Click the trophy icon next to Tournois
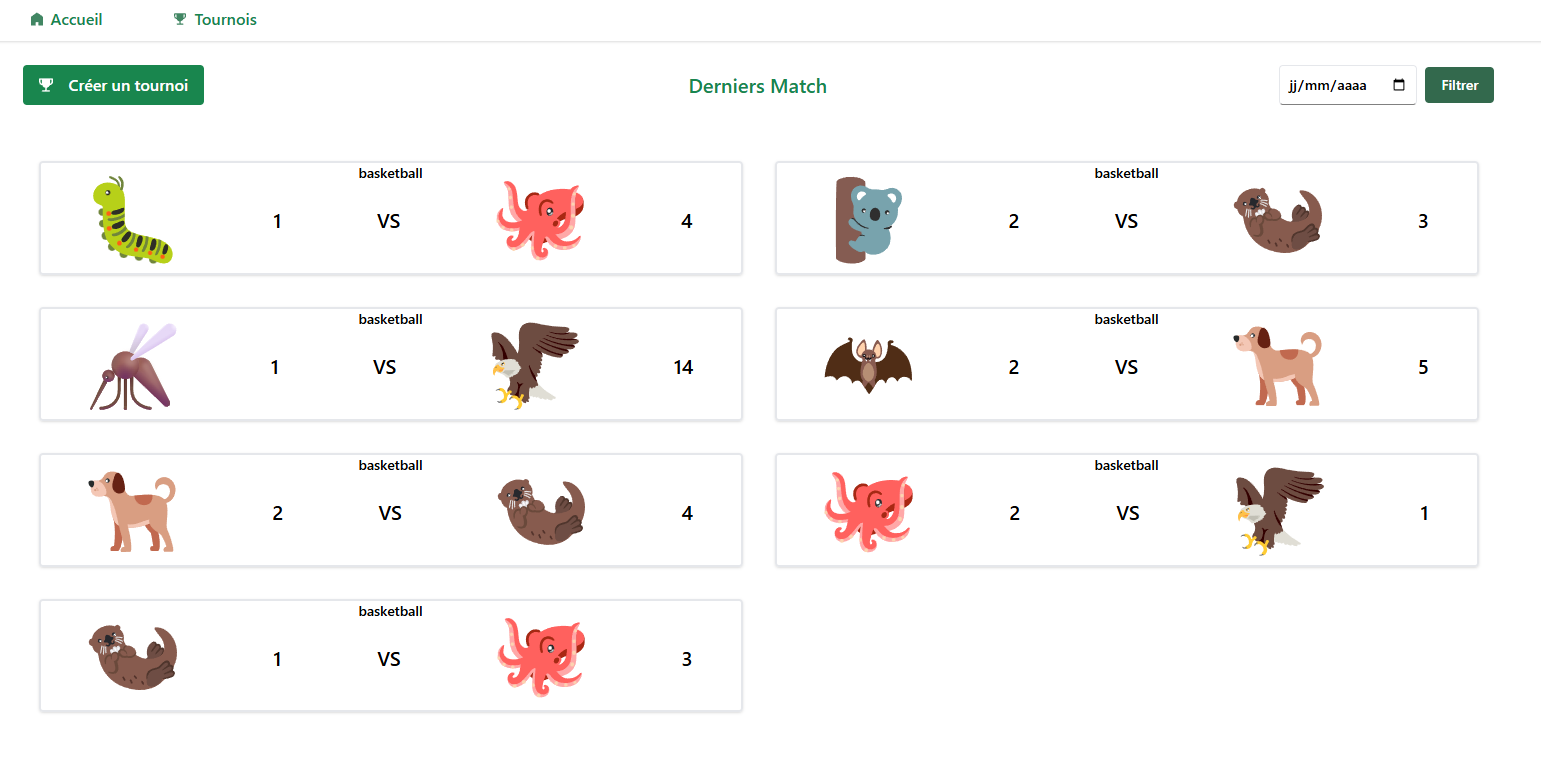The height and width of the screenshot is (765, 1541). click(180, 20)
